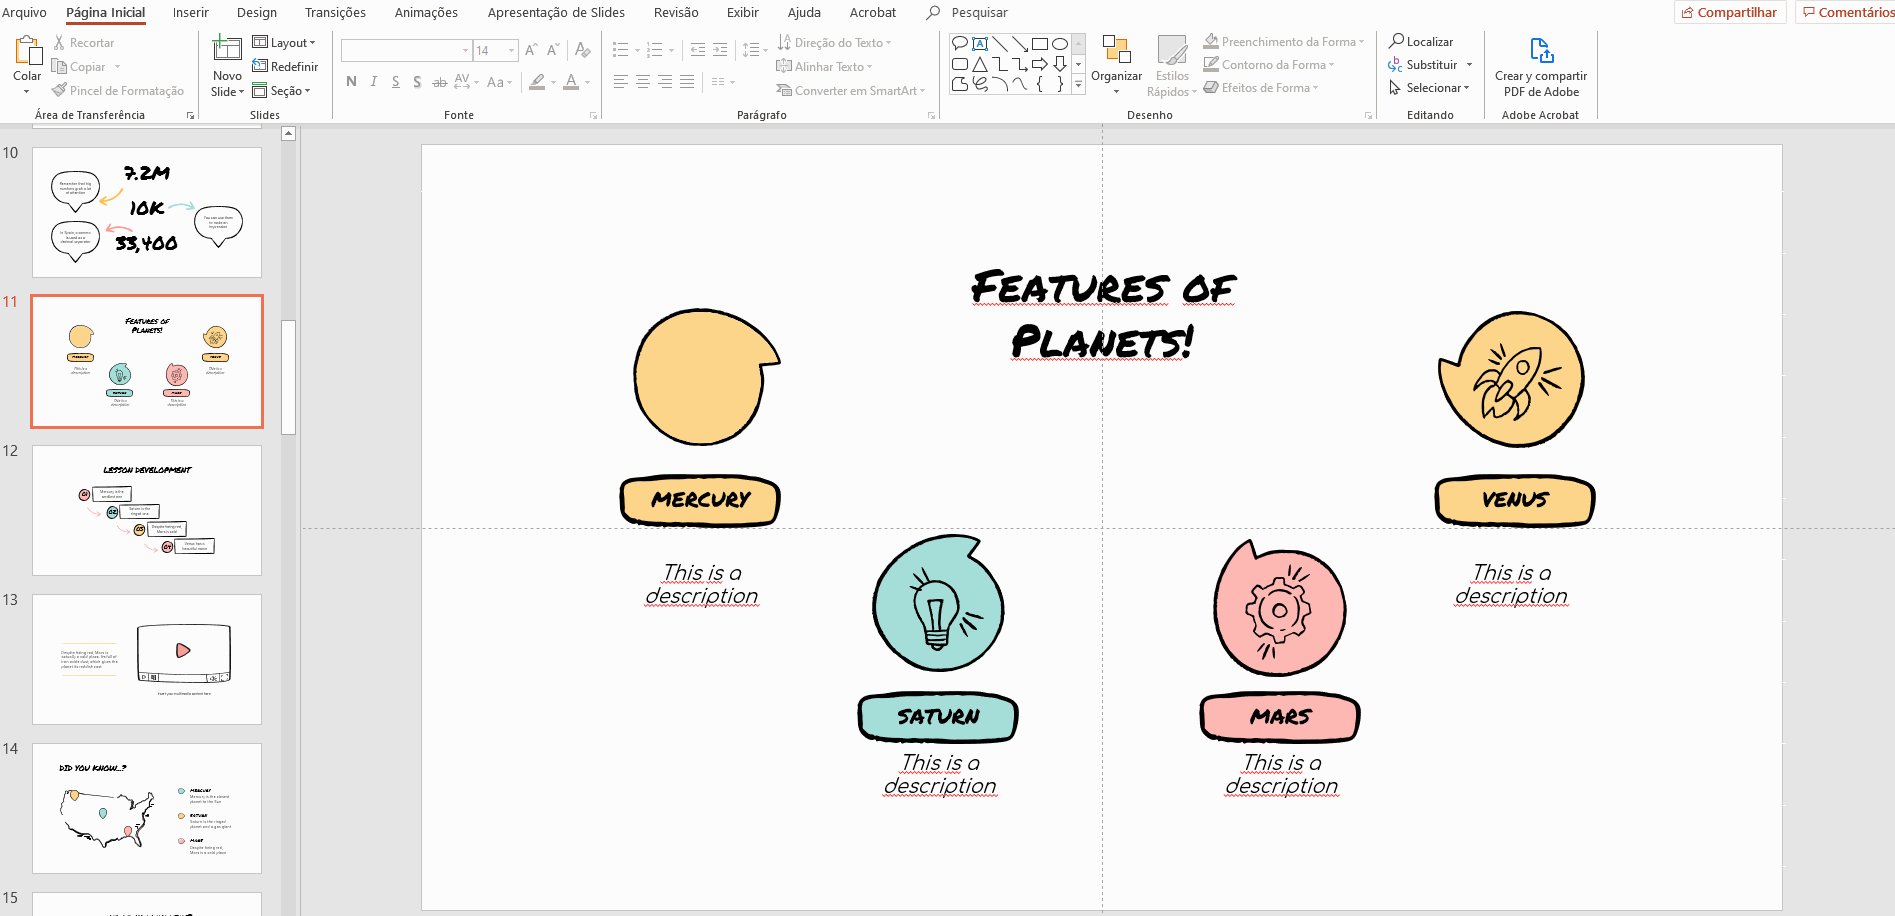This screenshot has width=1895, height=916.
Task: Select the oval shape
Action: (1060, 43)
